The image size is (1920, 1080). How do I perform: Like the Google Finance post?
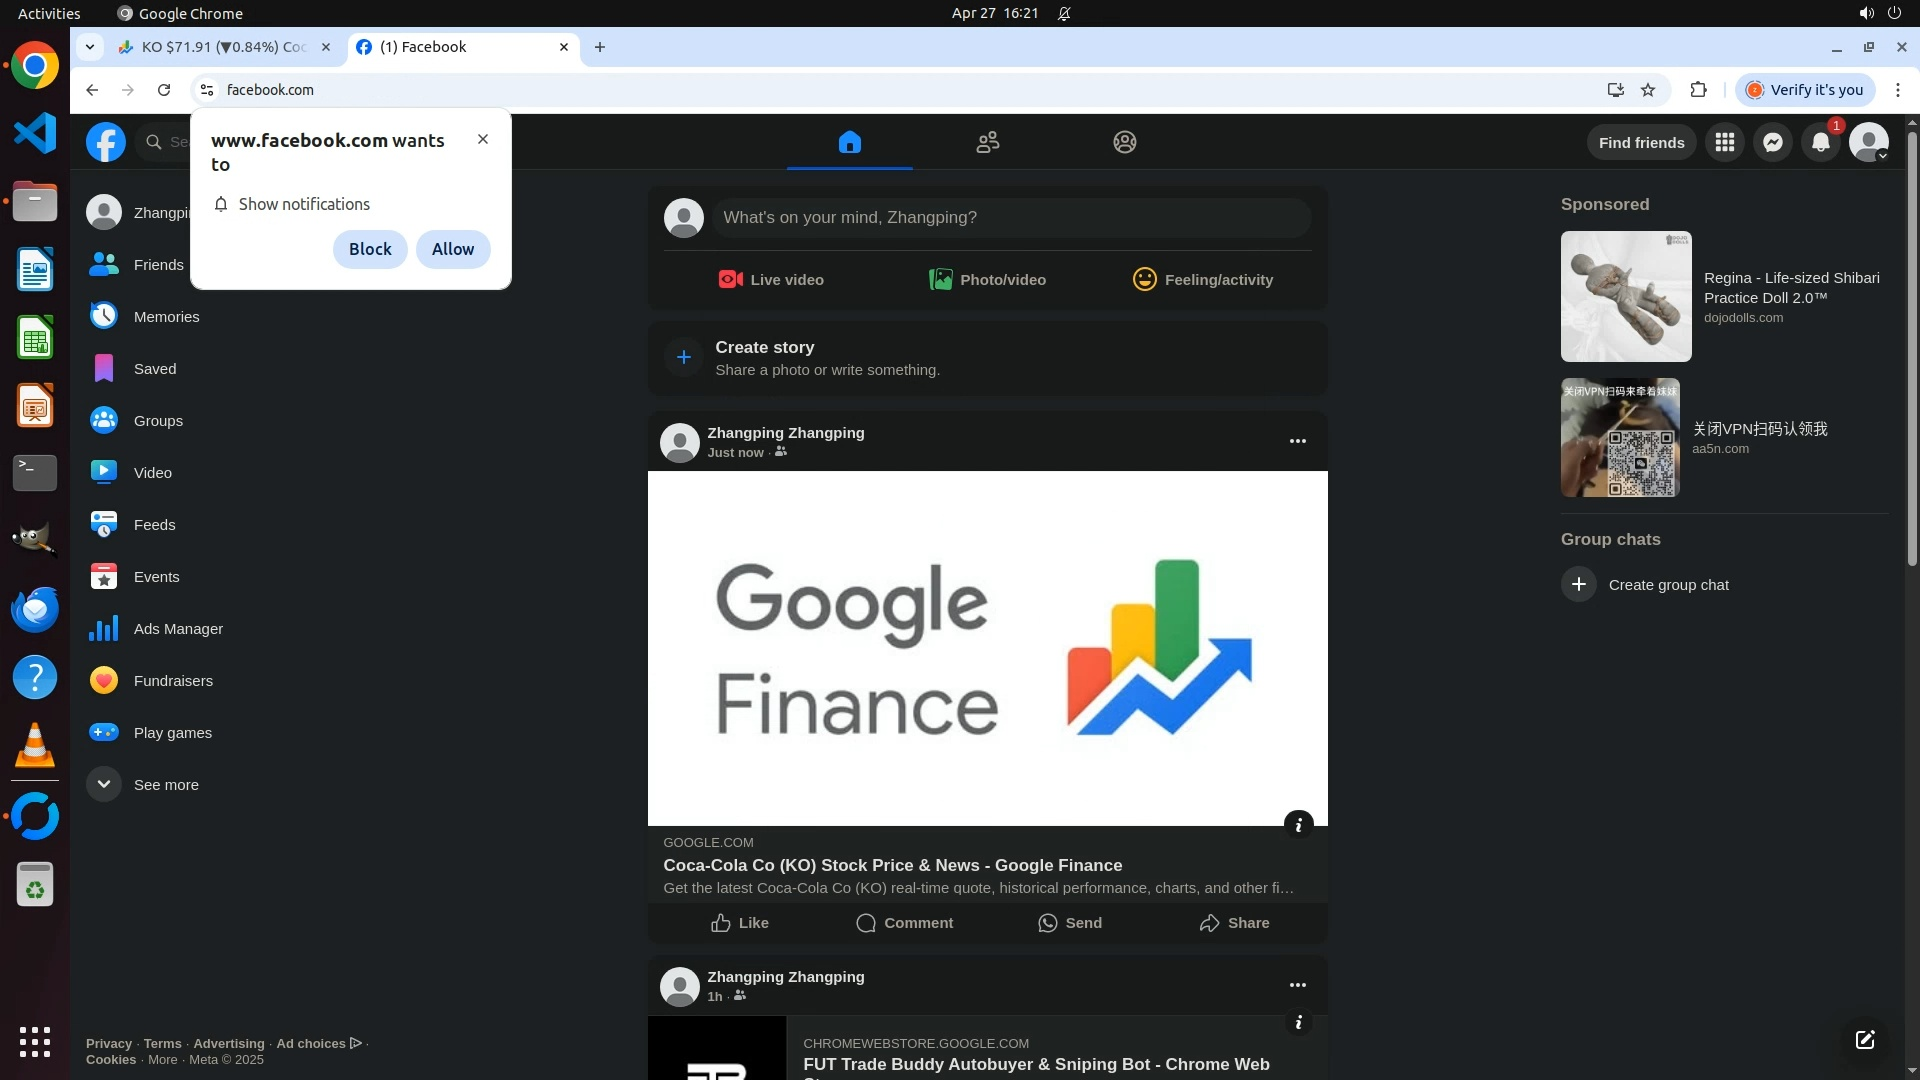740,923
